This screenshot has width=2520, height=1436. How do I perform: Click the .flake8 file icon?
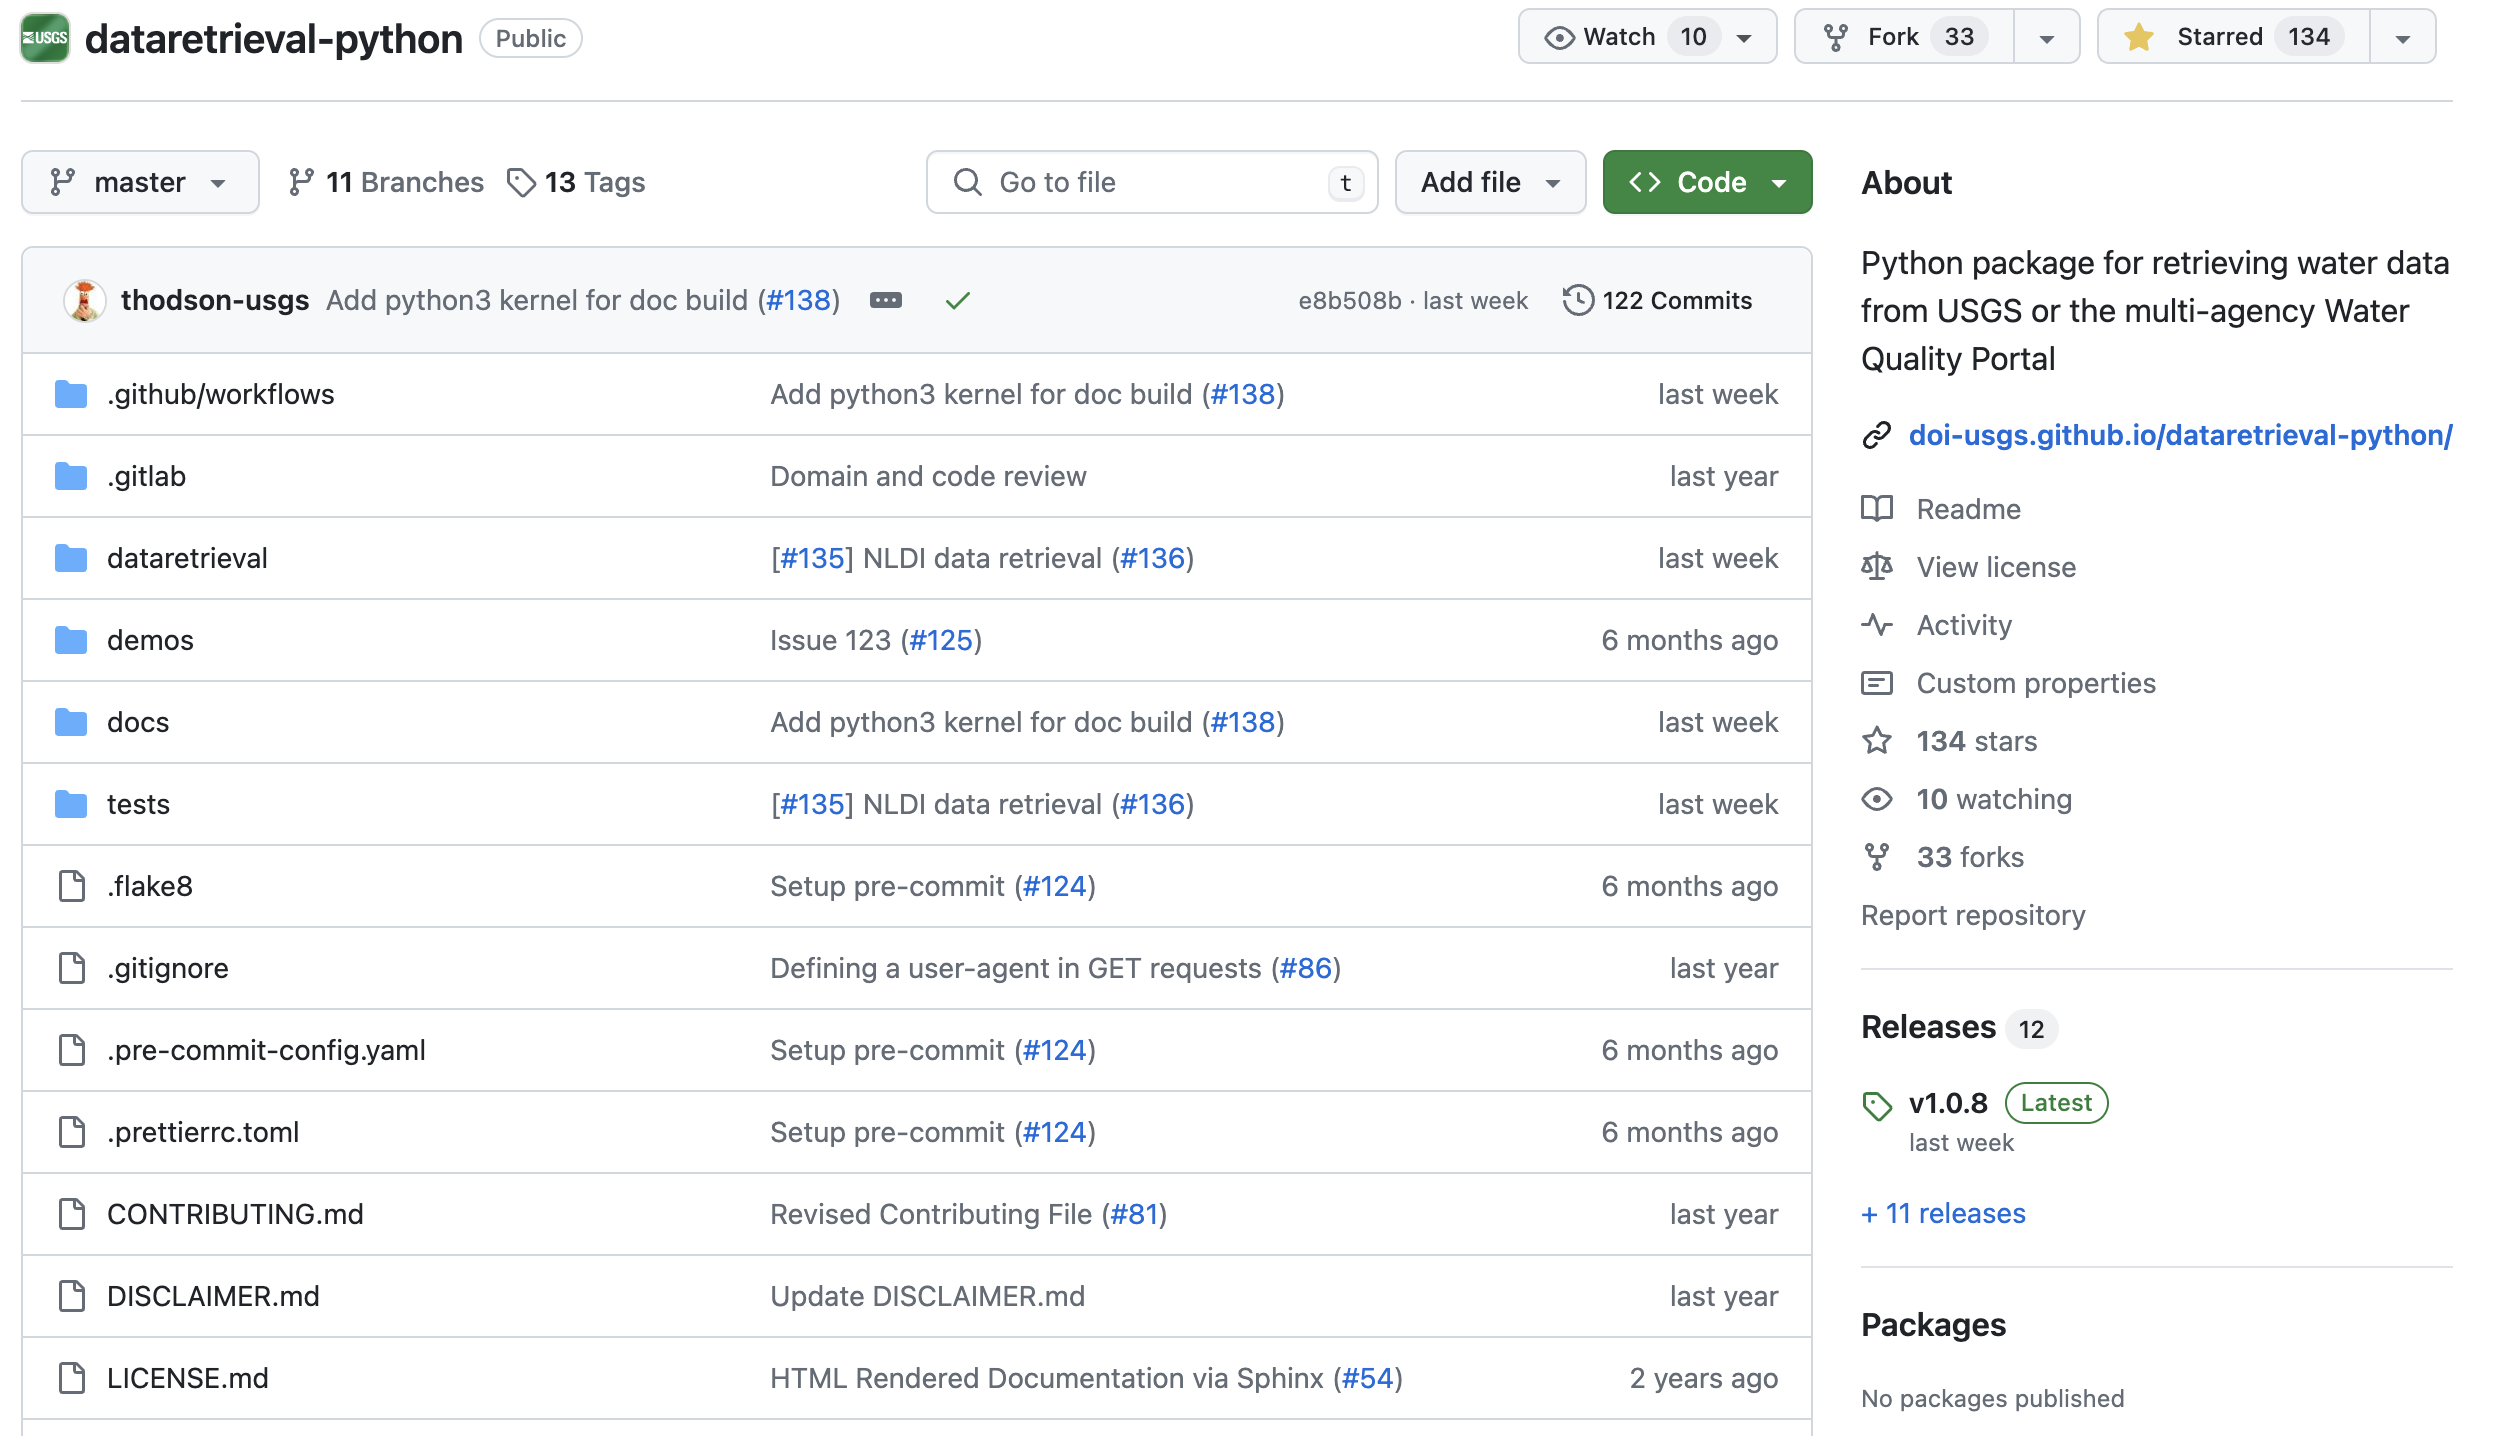tap(72, 886)
